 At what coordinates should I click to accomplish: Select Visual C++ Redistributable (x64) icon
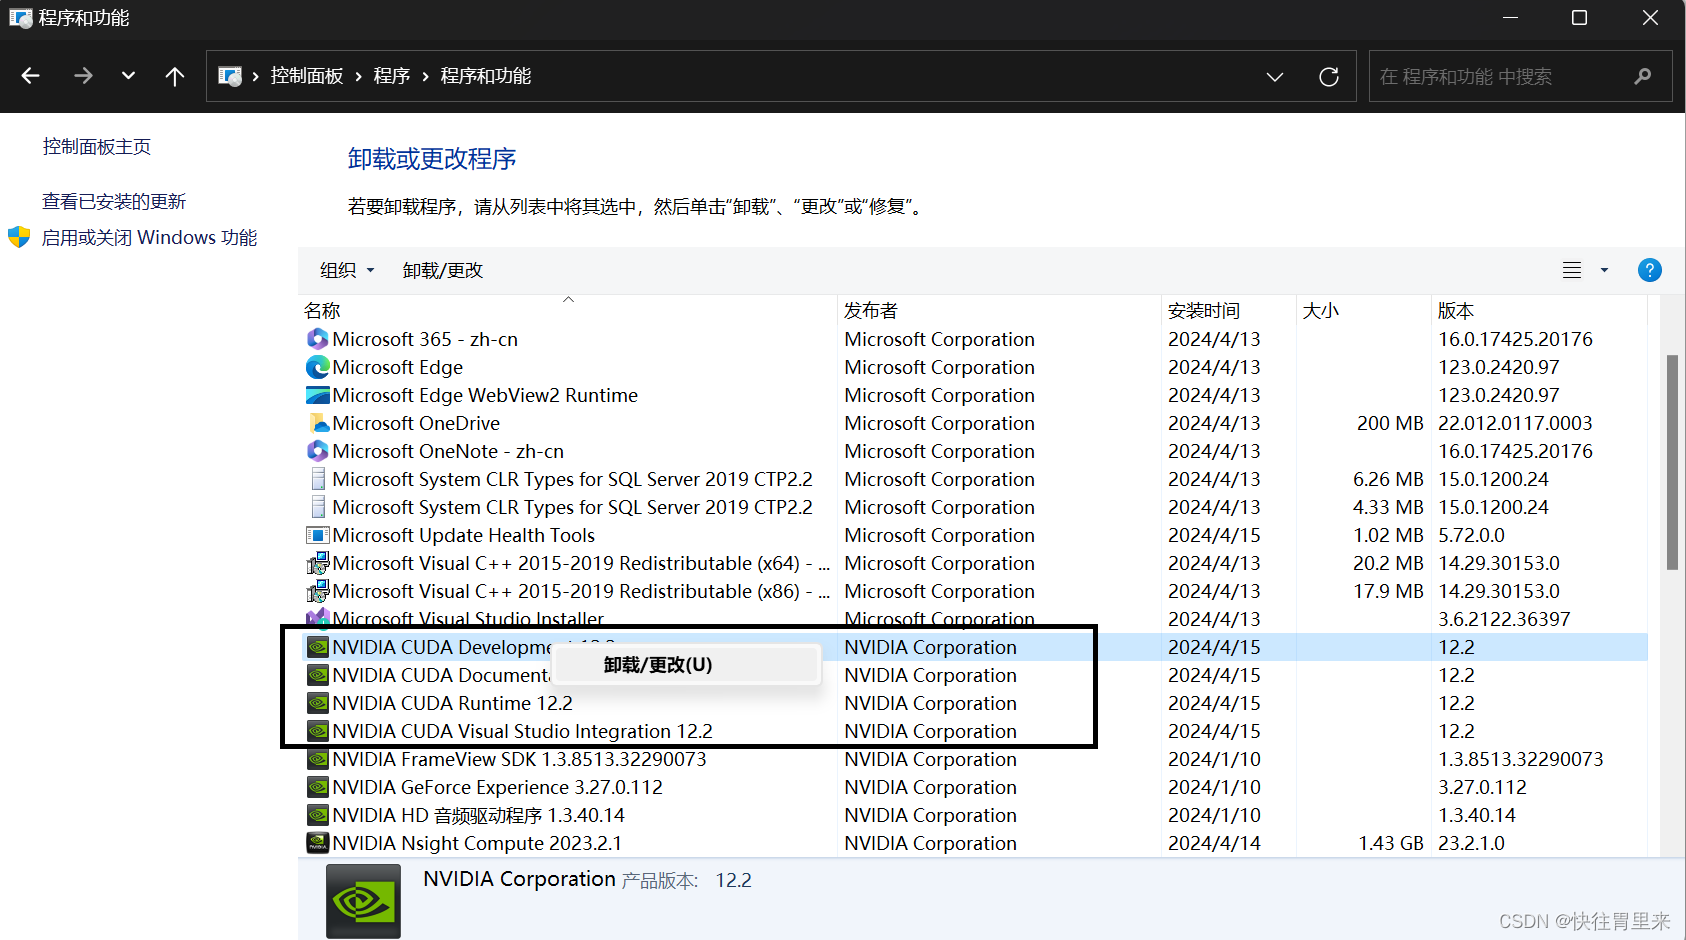click(x=318, y=563)
